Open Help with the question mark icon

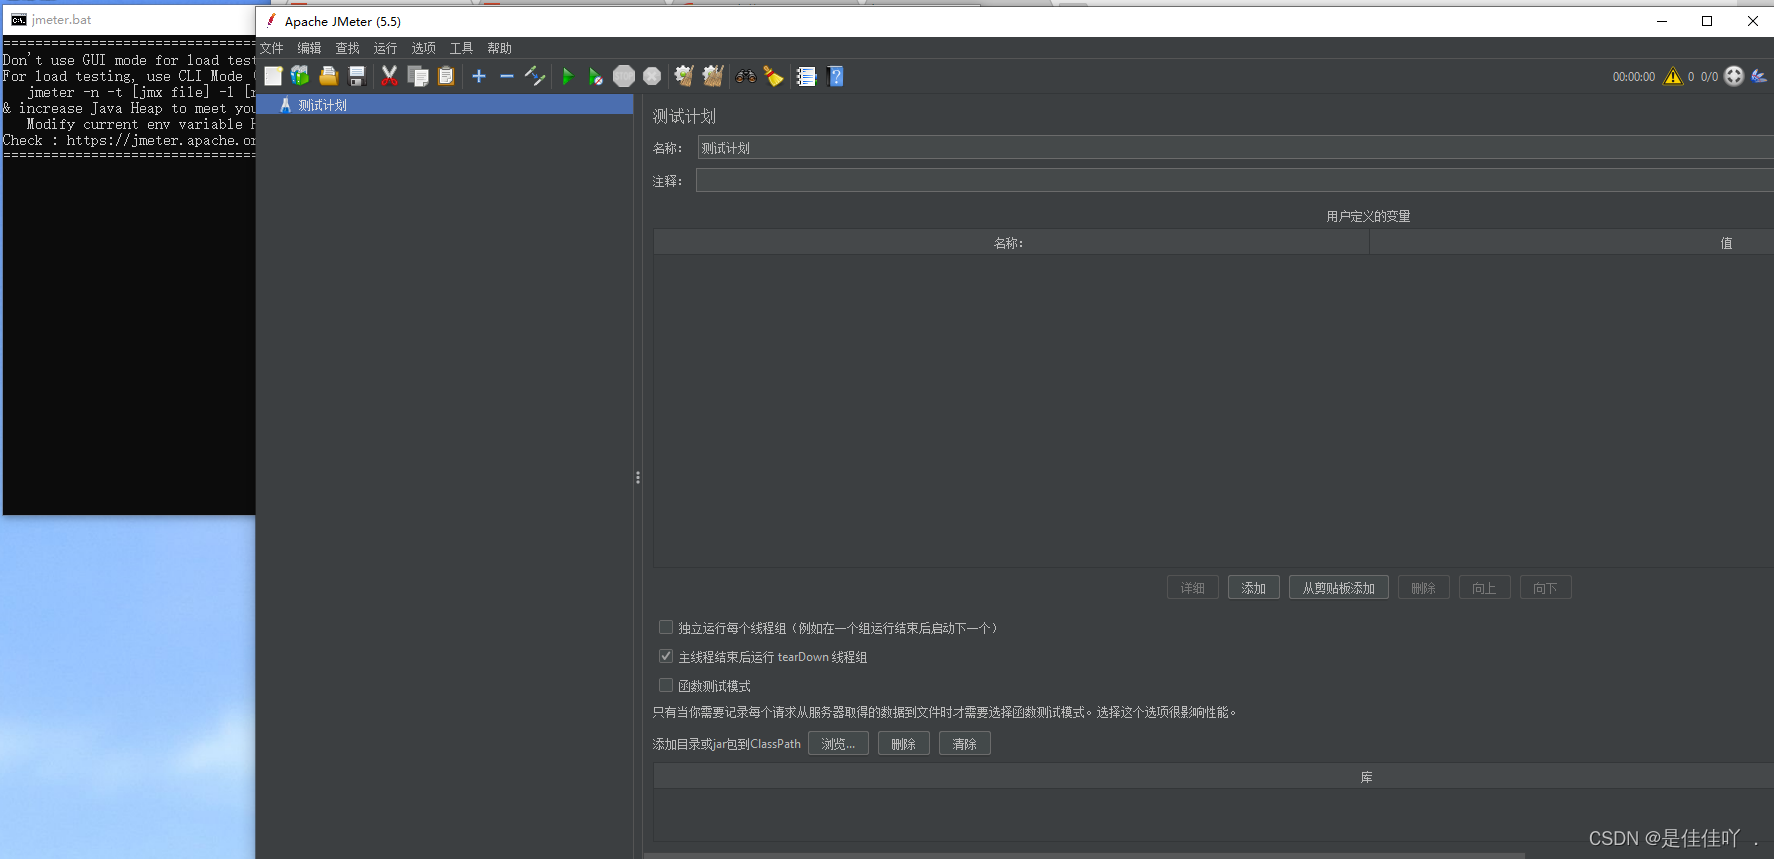836,76
